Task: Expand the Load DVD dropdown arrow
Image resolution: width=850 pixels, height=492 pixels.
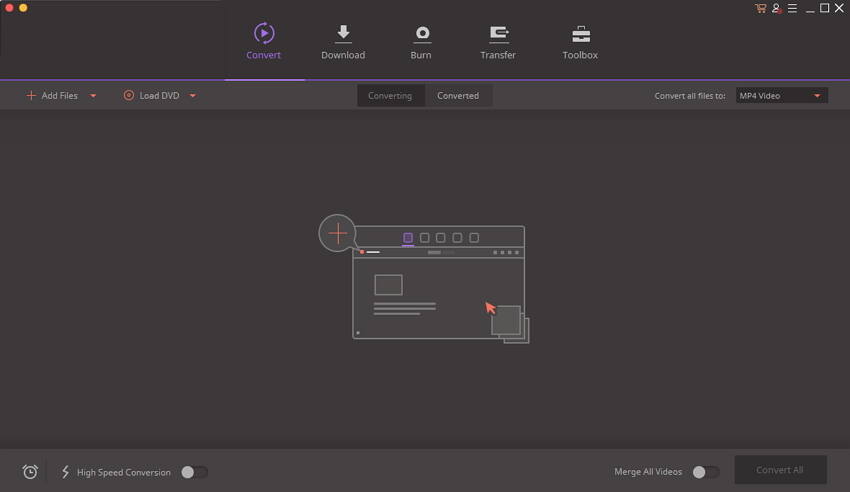Action: [x=193, y=96]
